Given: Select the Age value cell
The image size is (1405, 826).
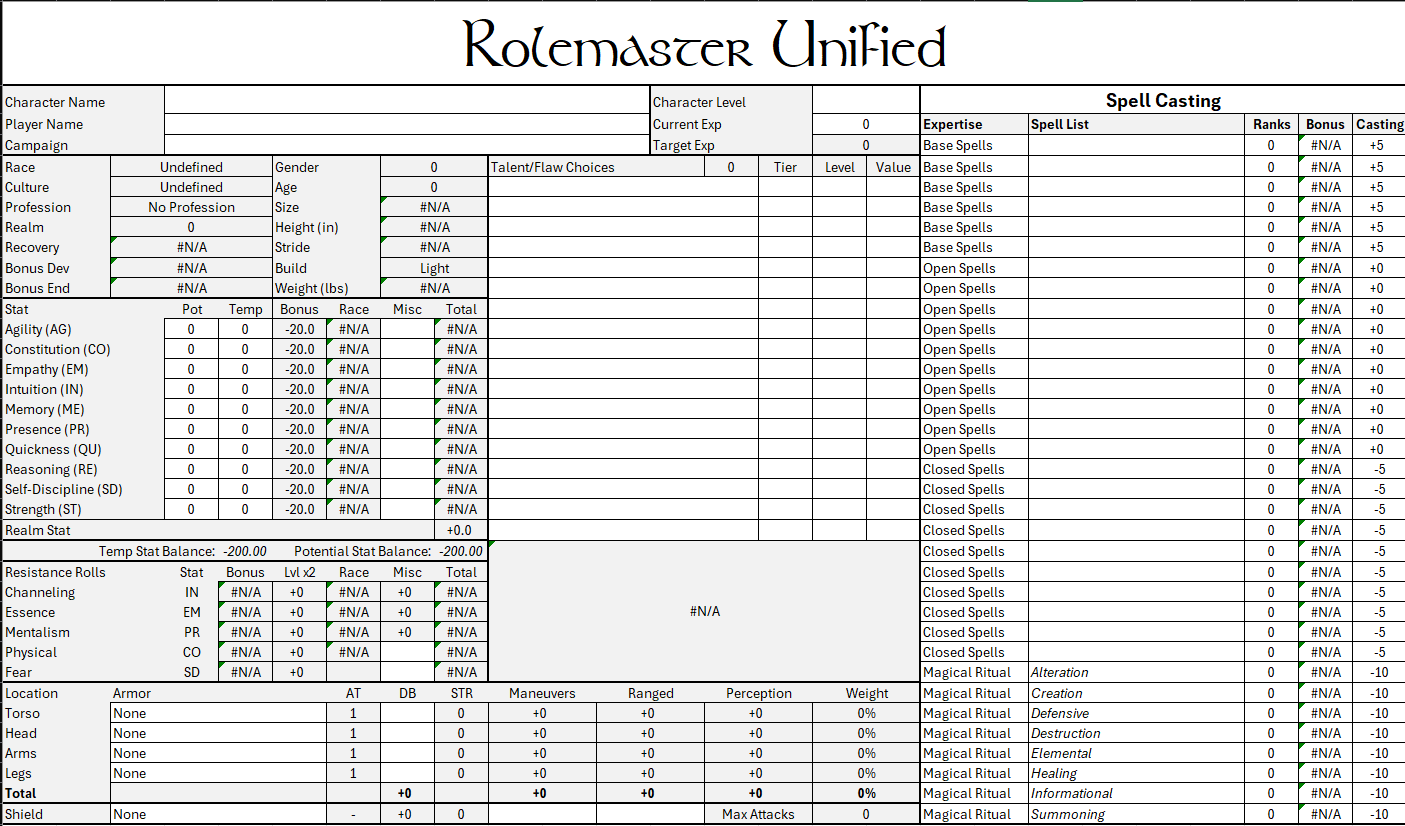Looking at the screenshot, I should coord(434,187).
